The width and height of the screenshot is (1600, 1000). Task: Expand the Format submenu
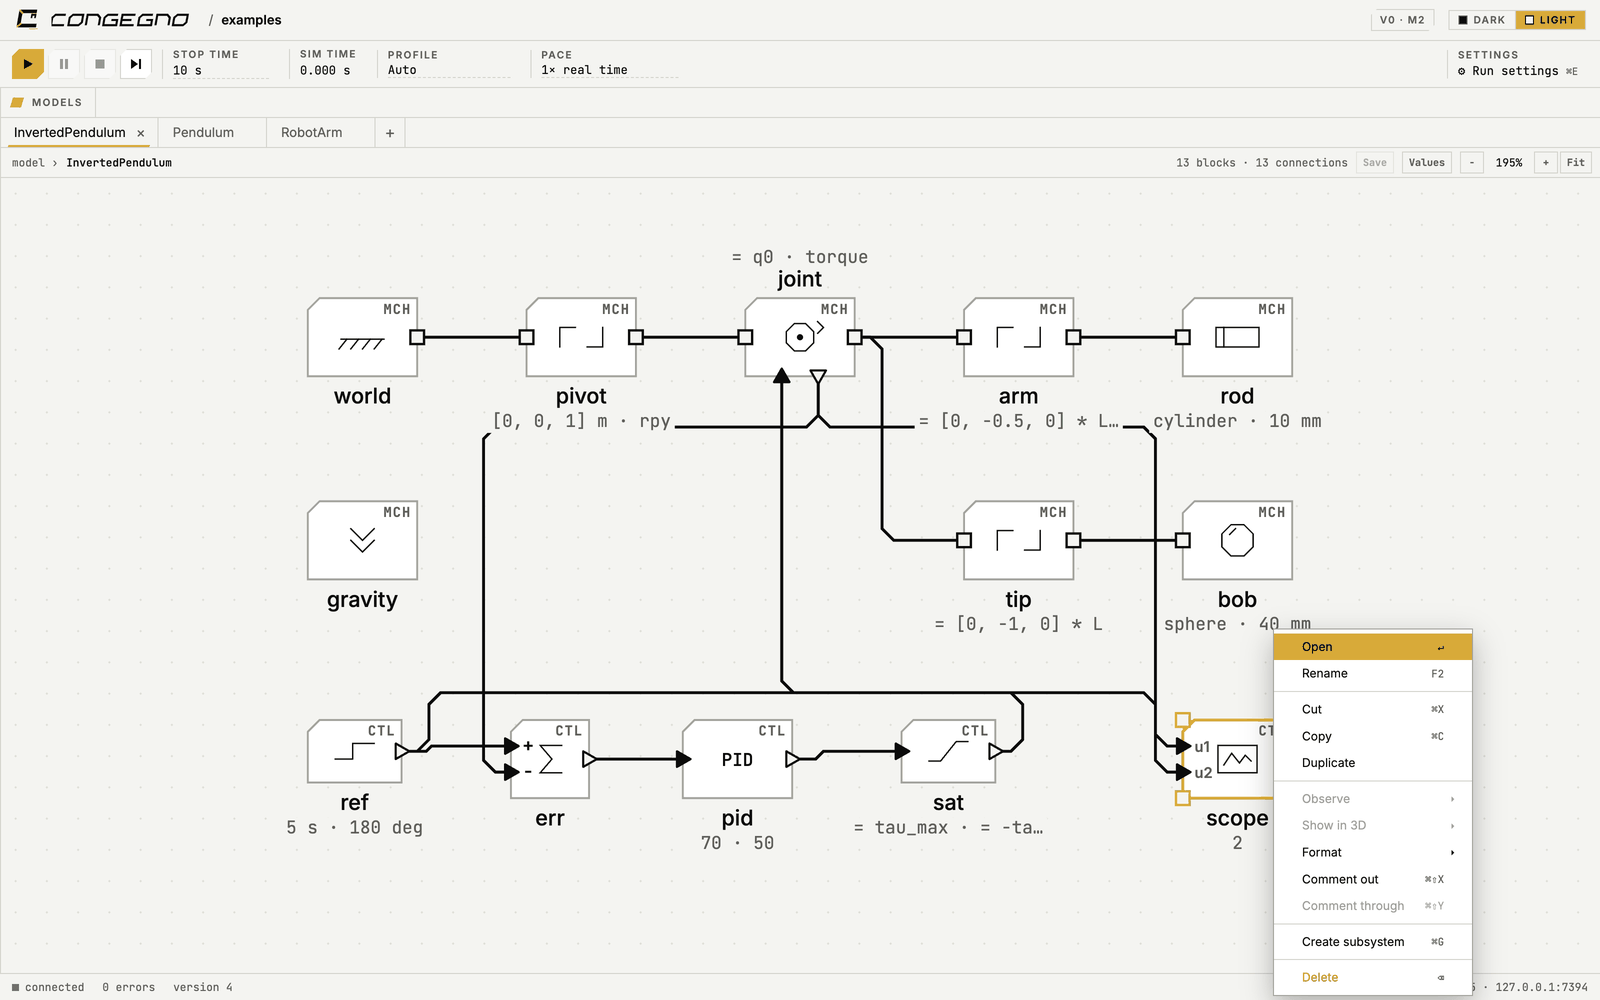pyautogui.click(x=1373, y=852)
